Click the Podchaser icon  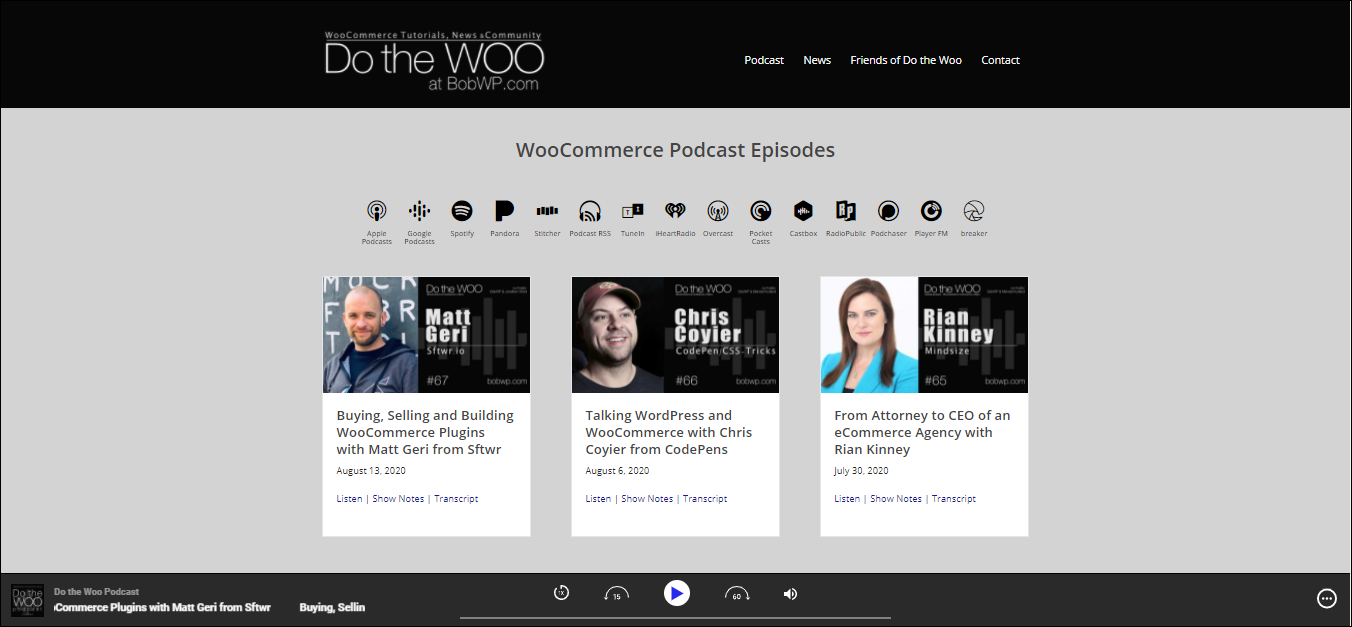click(x=888, y=211)
